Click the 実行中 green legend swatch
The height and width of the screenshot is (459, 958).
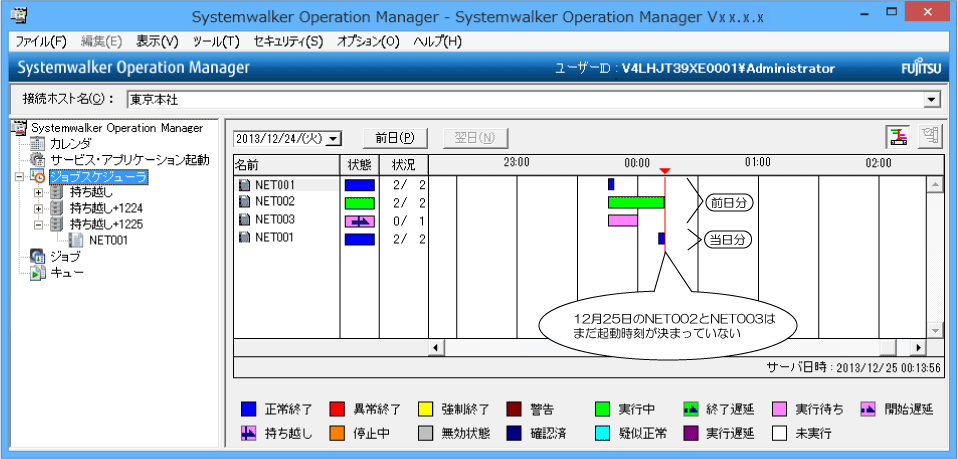point(602,409)
